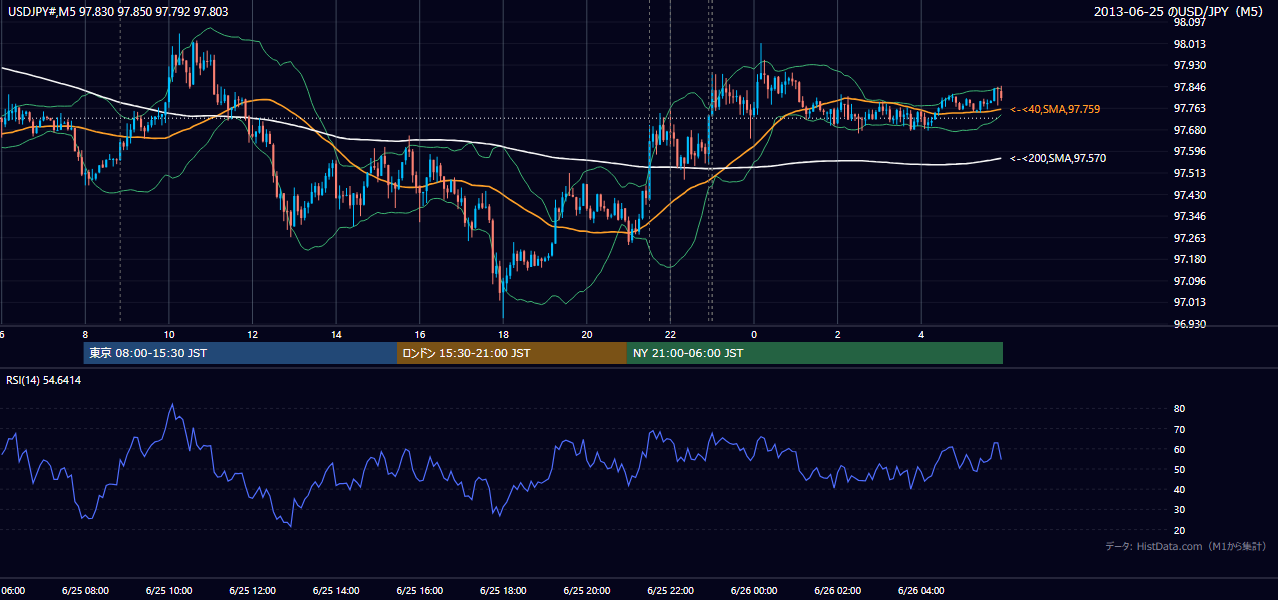Screen dimensions: 1278x600
Task: Click the 6/25 22:00 time axis label
Action: [670, 591]
